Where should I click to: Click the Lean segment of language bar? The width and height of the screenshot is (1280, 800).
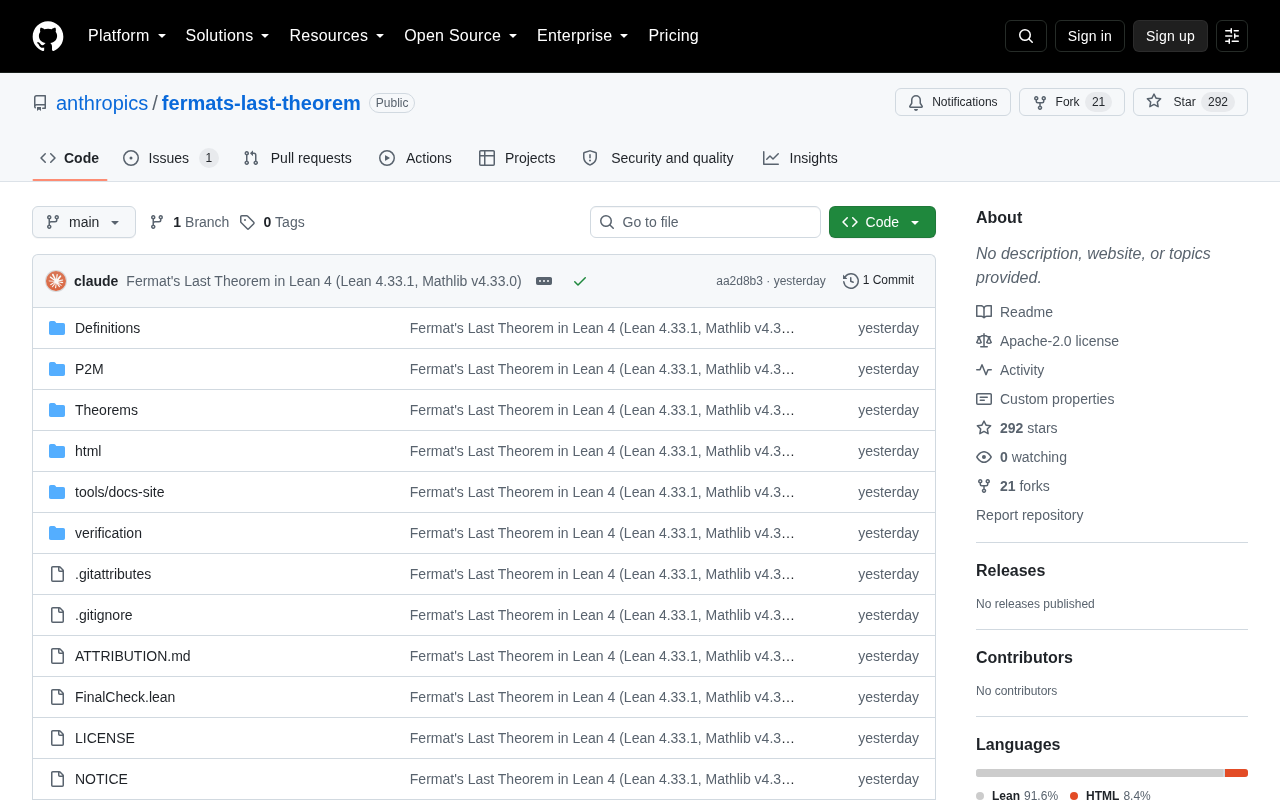pos(1100,773)
